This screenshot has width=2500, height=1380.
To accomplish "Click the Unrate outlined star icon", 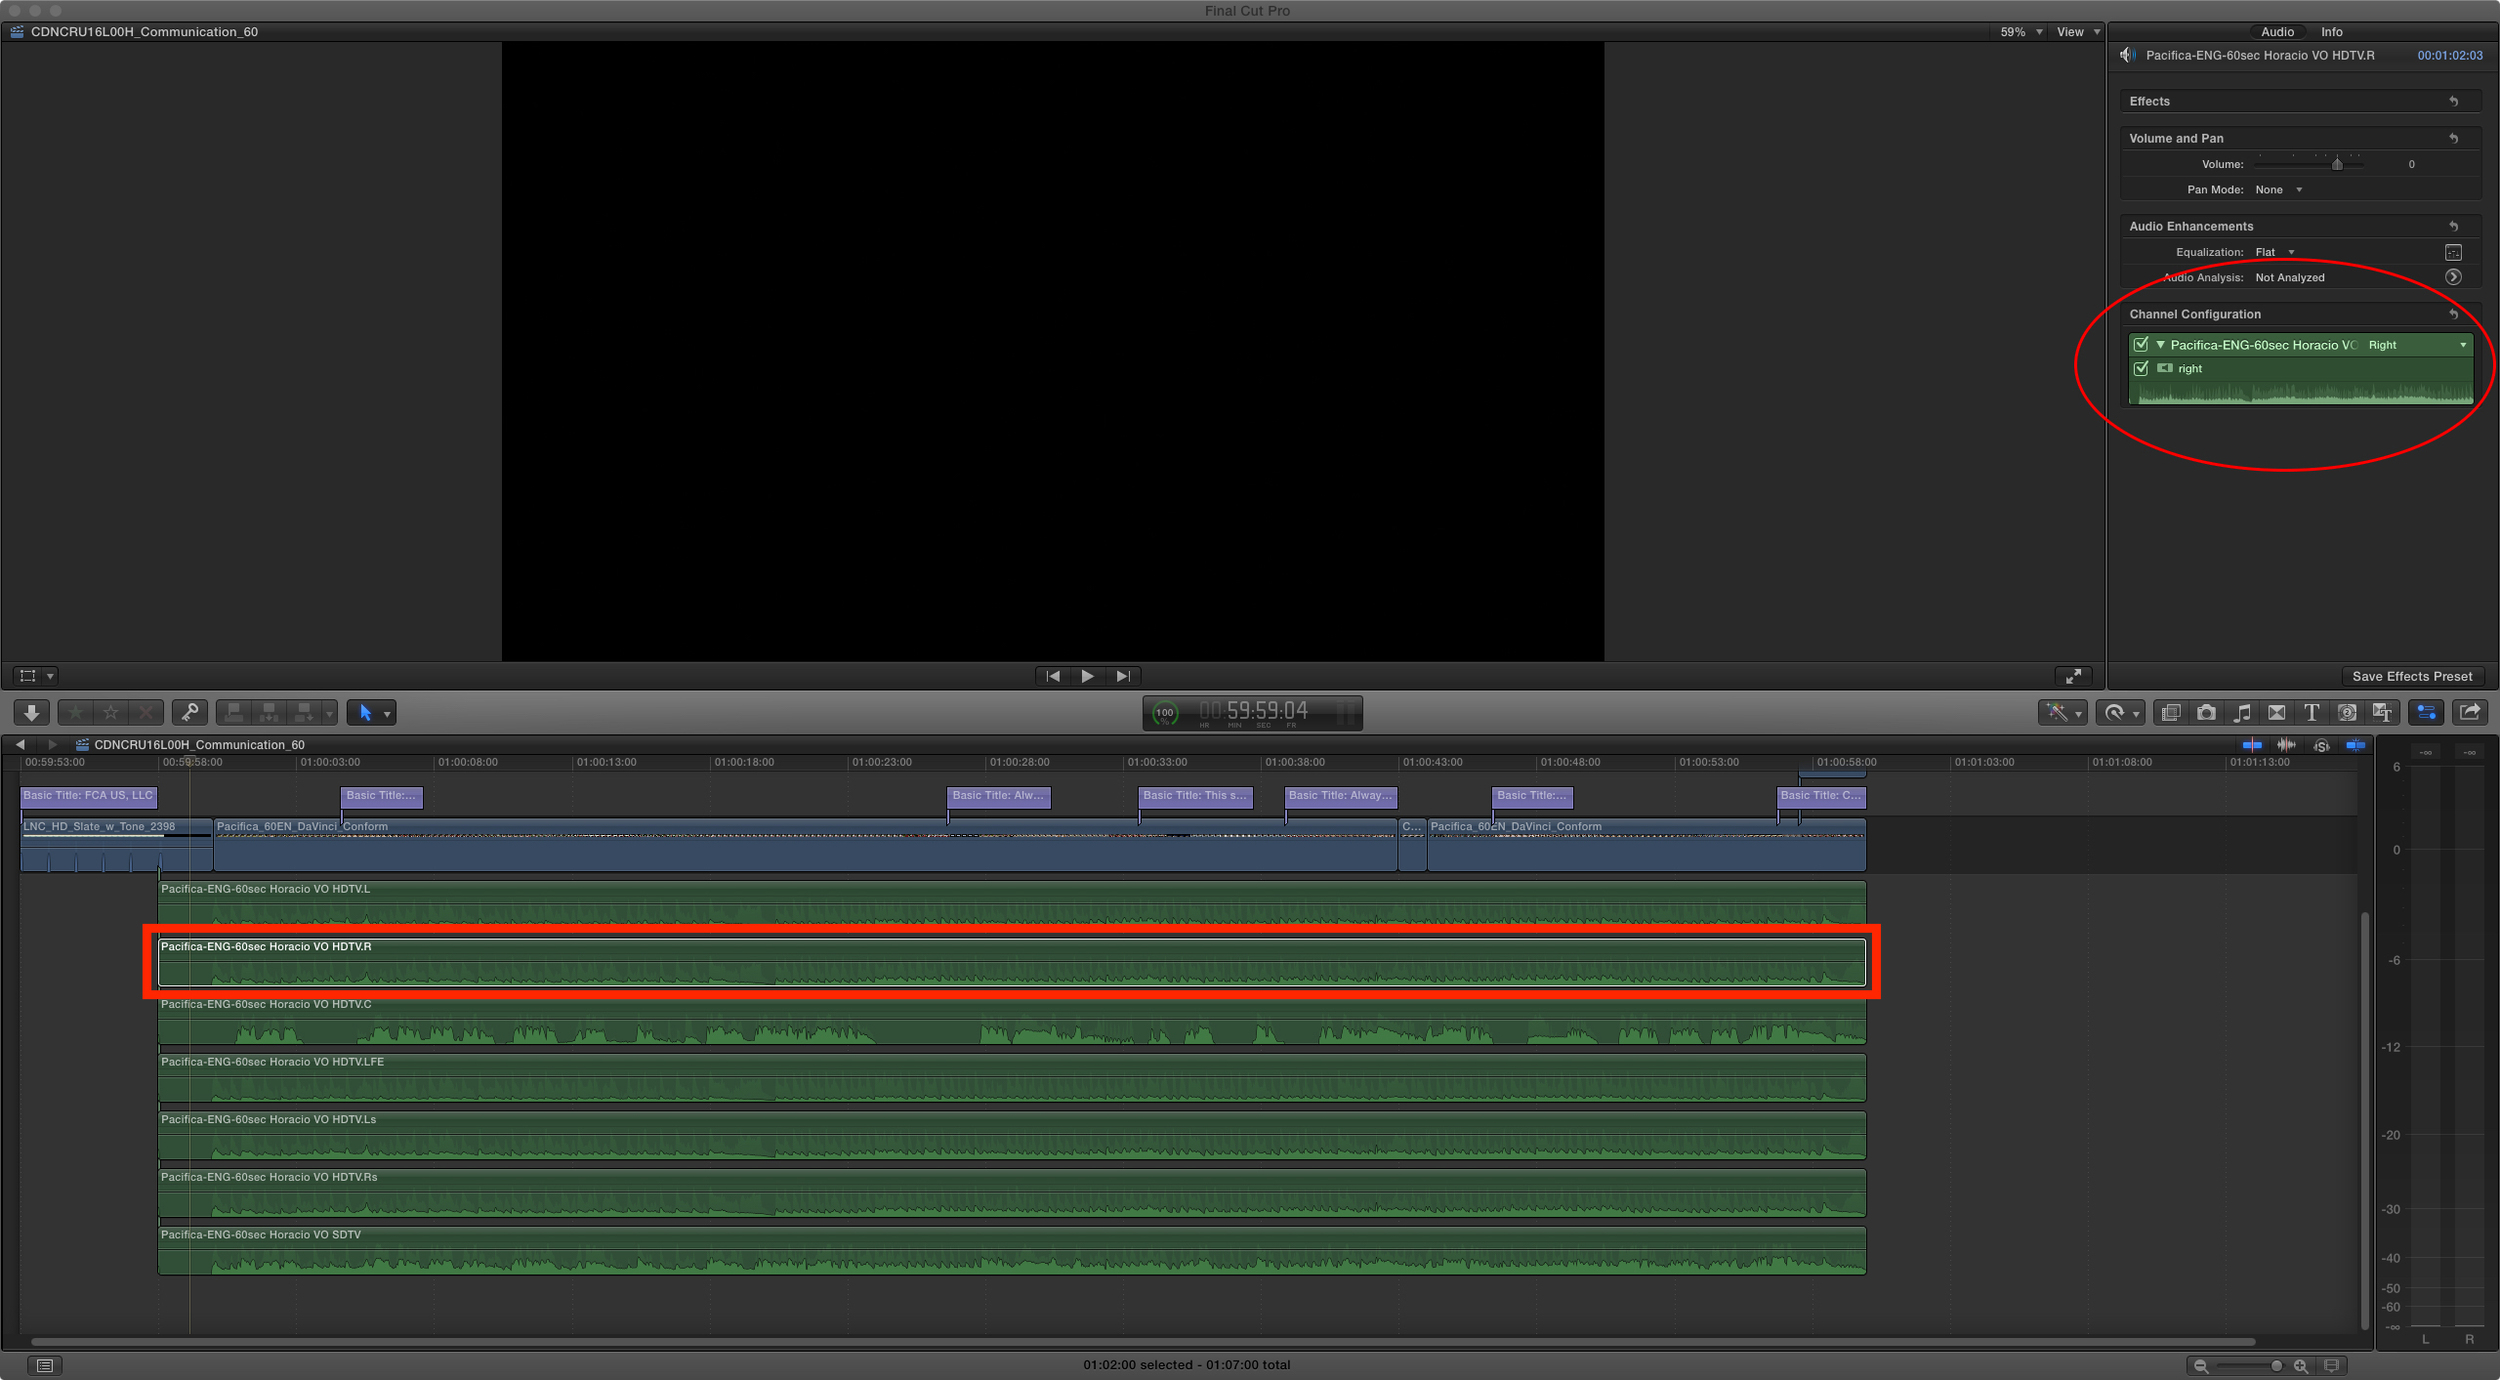I will click(x=111, y=713).
